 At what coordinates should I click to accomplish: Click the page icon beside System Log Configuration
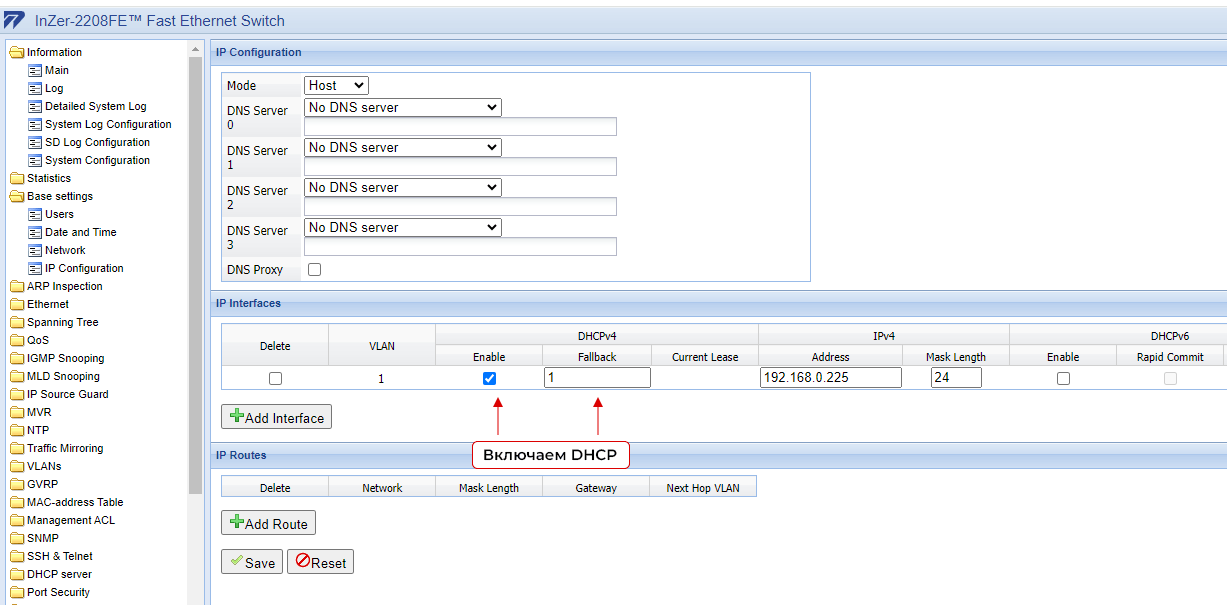[x=35, y=125]
